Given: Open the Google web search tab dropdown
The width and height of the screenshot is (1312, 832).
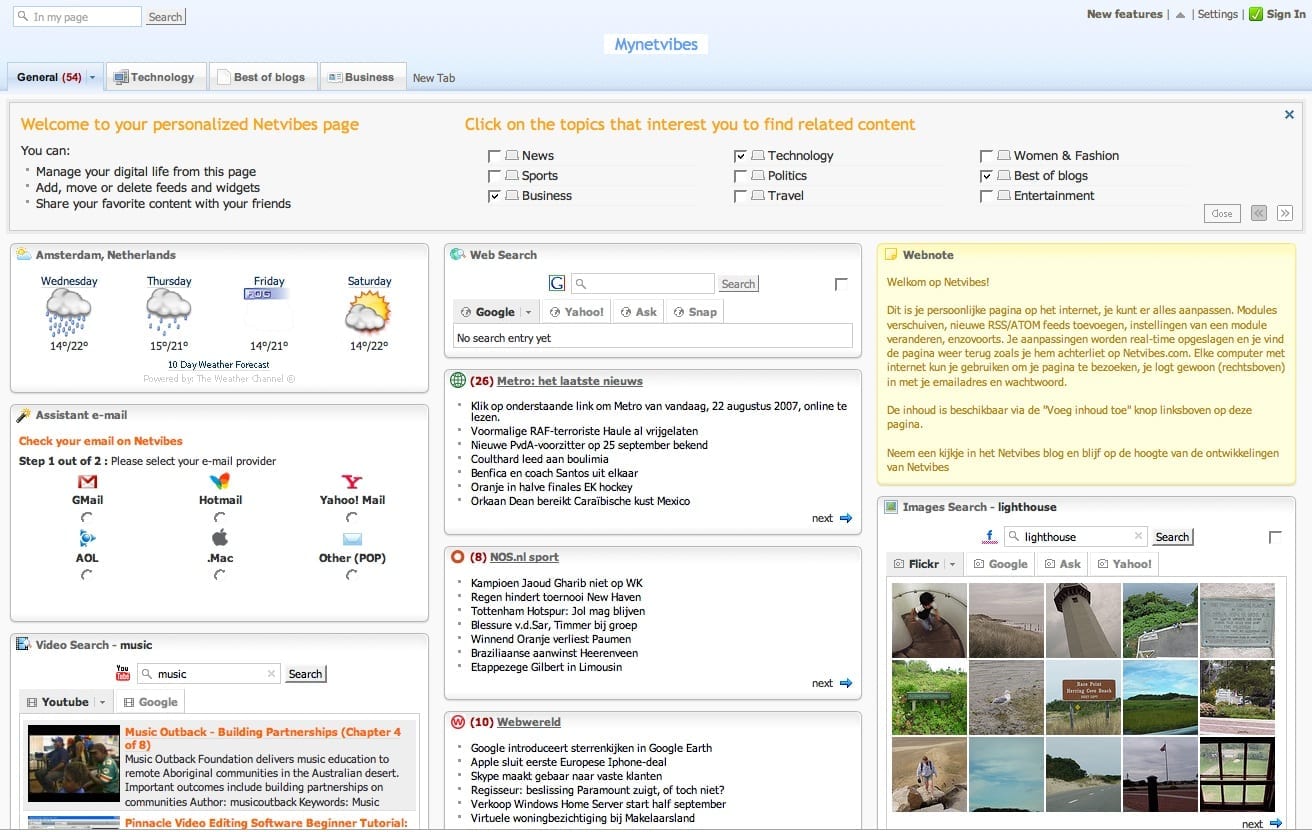Looking at the screenshot, I should coord(529,312).
